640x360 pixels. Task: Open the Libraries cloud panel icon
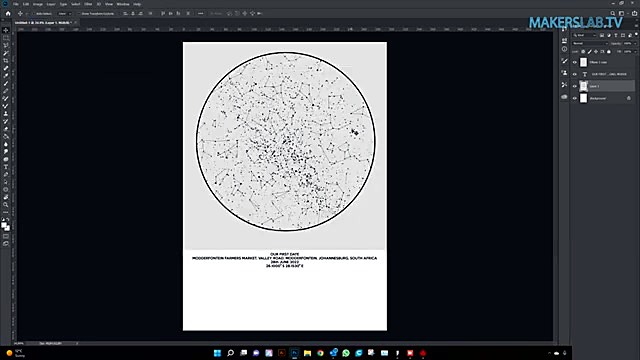coord(564,97)
